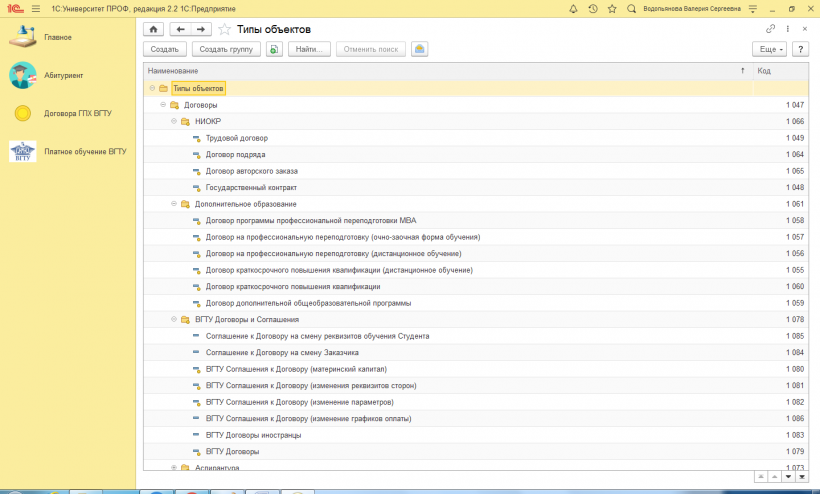Navigate back with left arrow

click(x=180, y=29)
